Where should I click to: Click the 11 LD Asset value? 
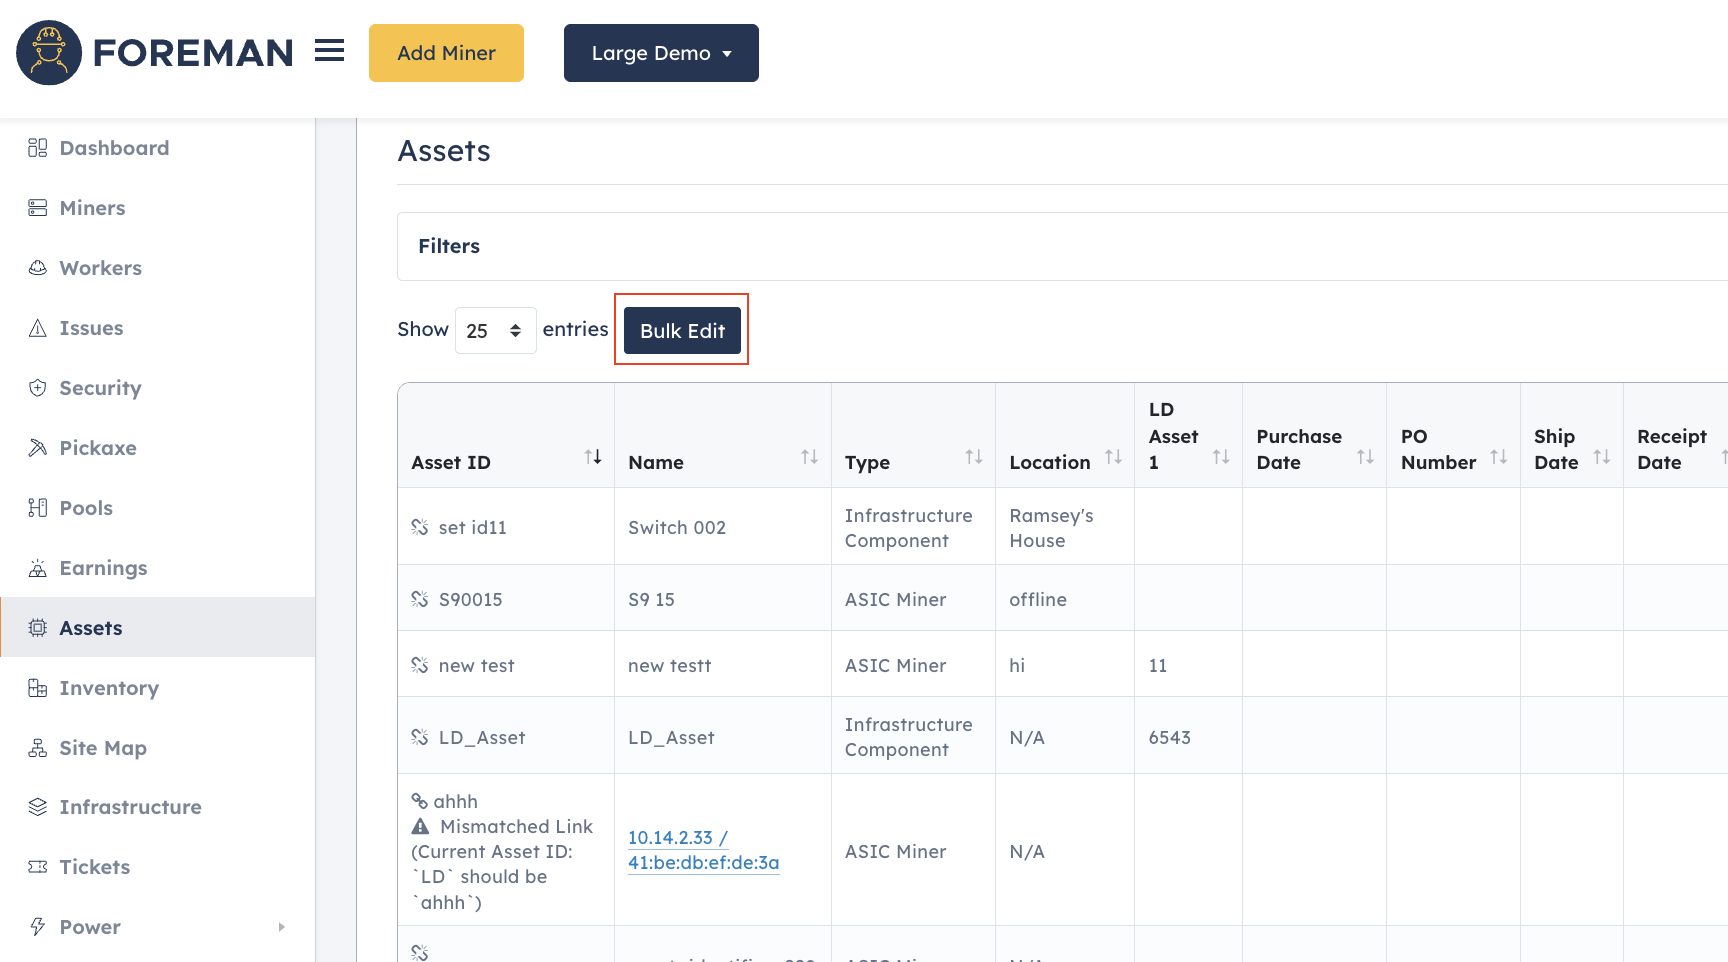click(x=1158, y=665)
